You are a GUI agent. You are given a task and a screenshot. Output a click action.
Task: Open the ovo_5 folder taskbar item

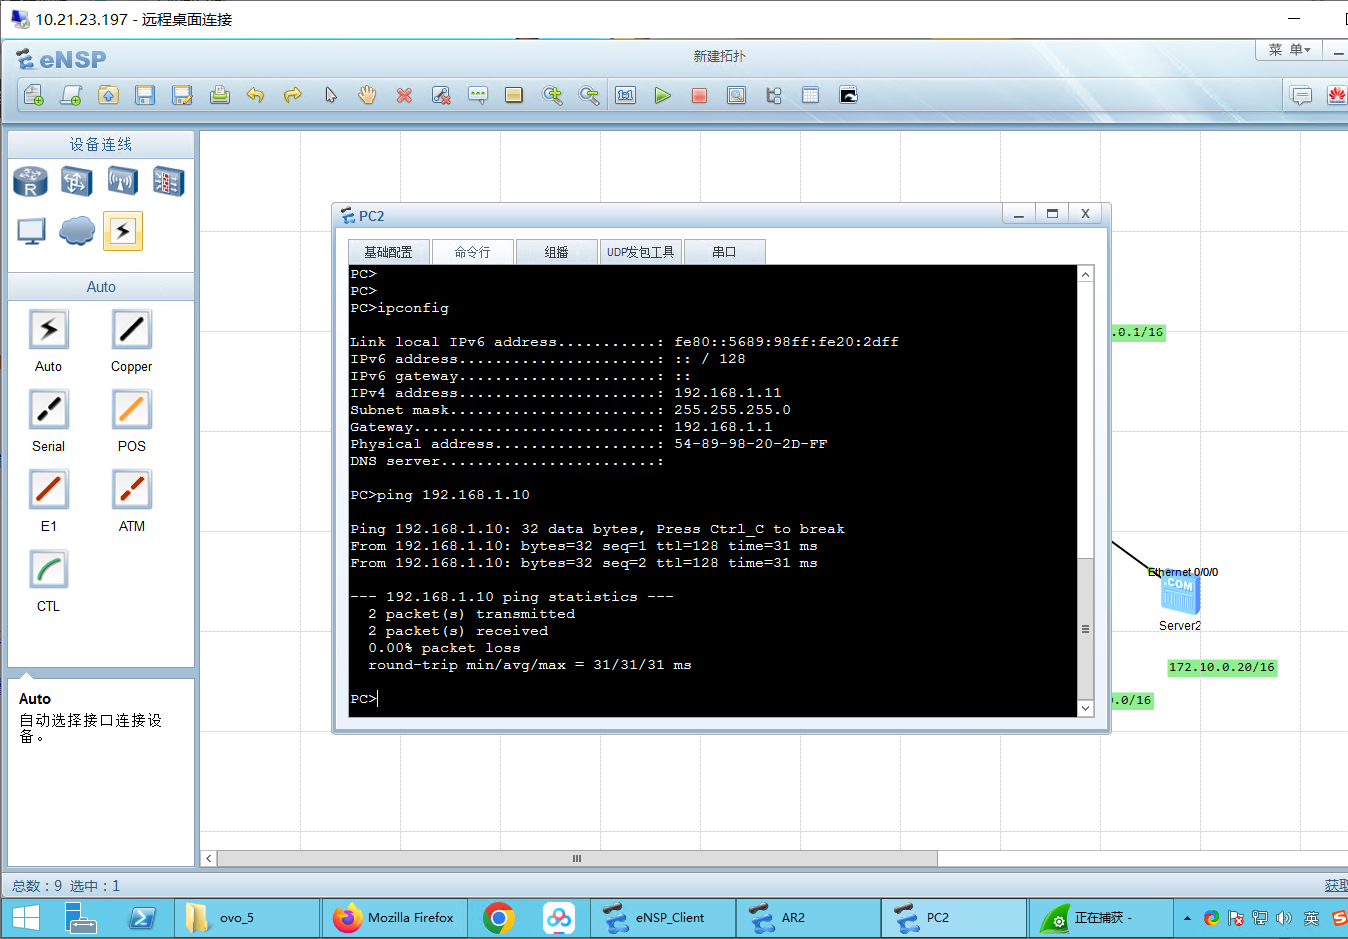tap(247, 917)
